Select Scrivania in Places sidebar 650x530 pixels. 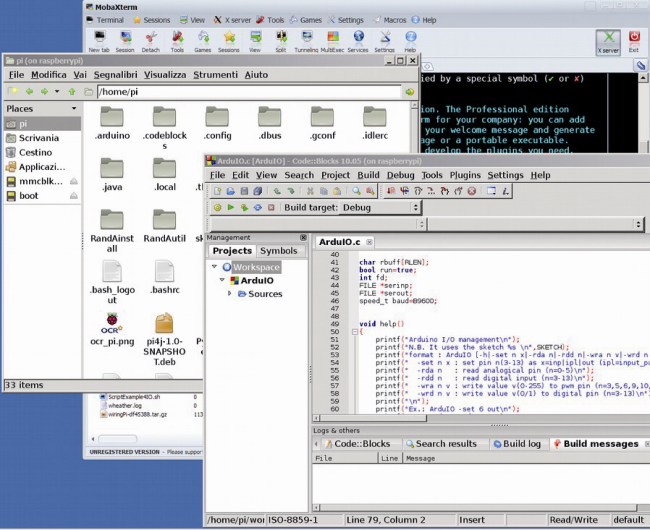coord(42,138)
